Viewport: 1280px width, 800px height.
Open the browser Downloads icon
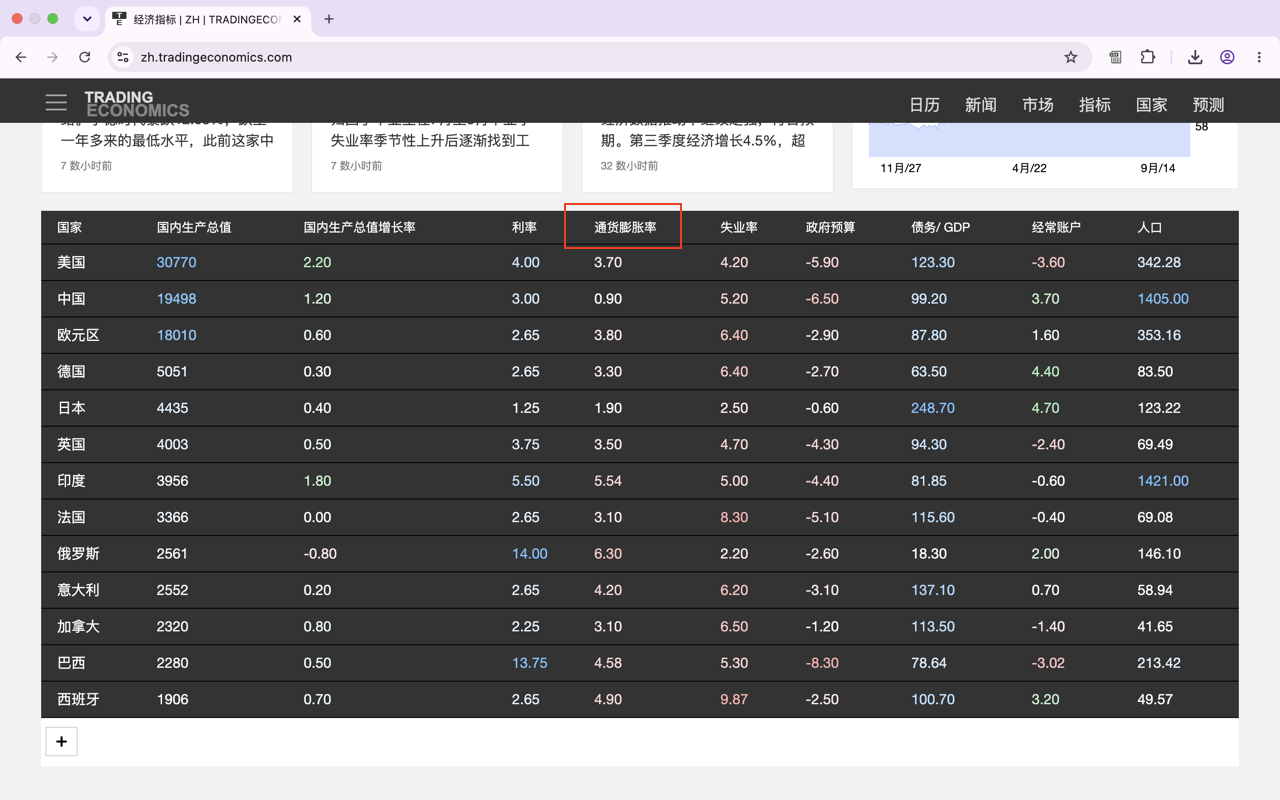coord(1195,58)
